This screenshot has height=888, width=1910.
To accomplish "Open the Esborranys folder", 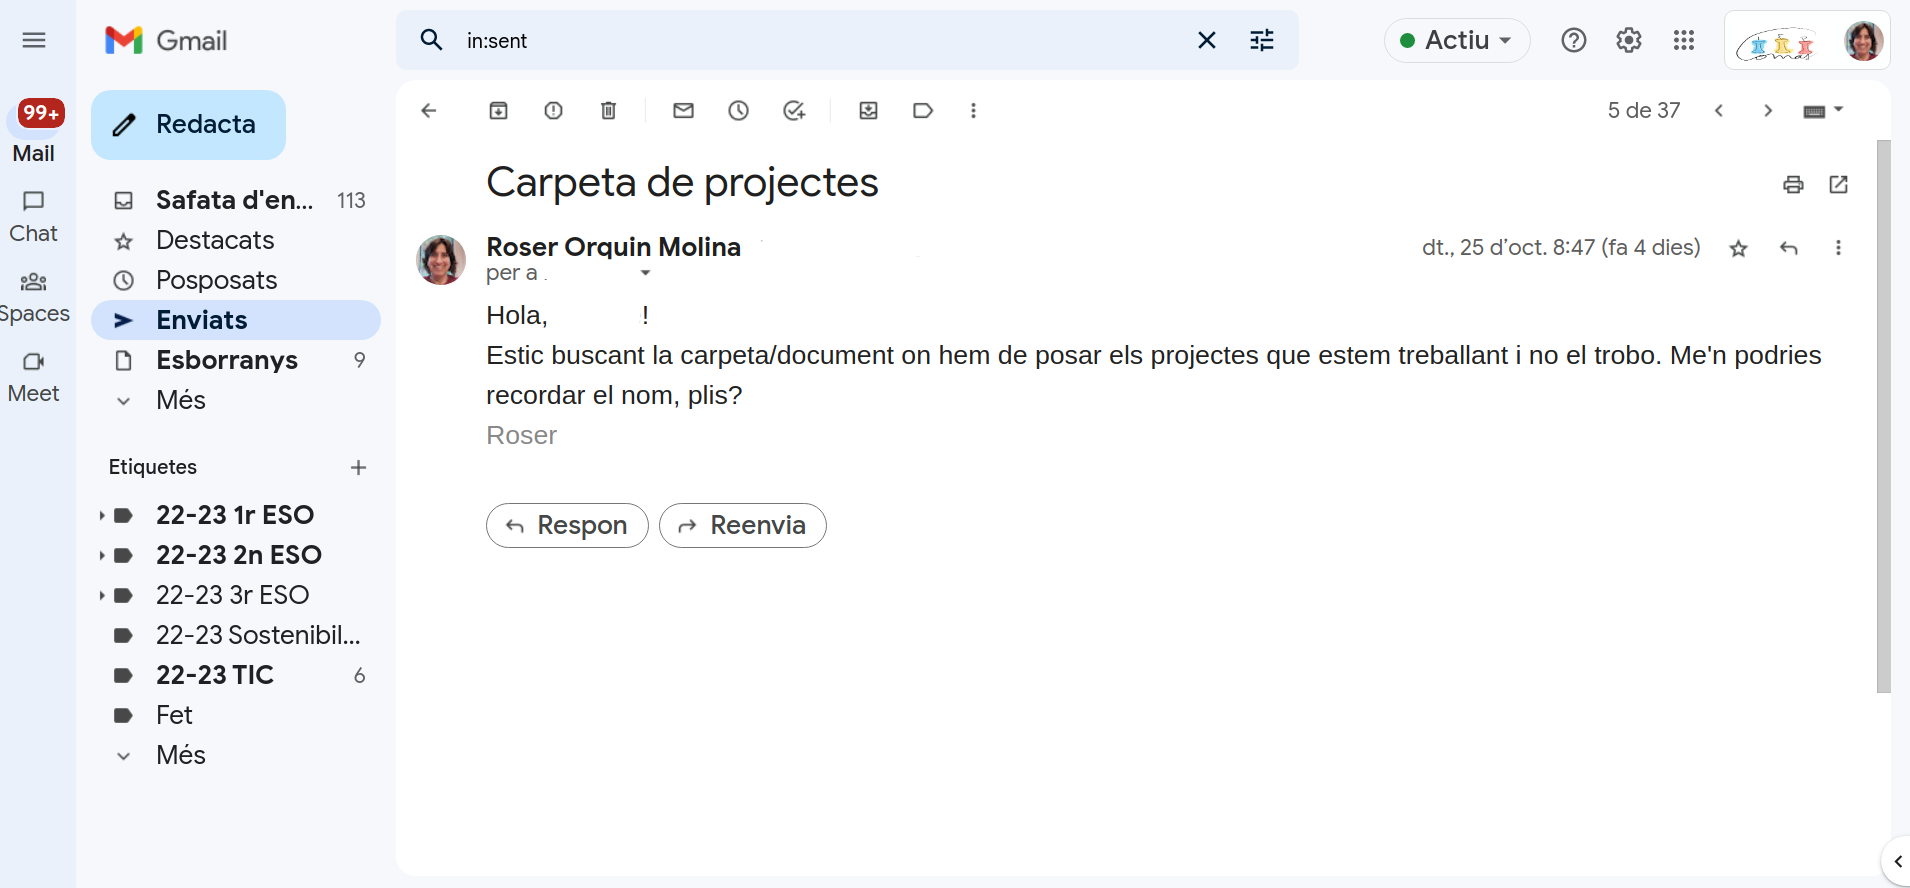I will (x=227, y=360).
